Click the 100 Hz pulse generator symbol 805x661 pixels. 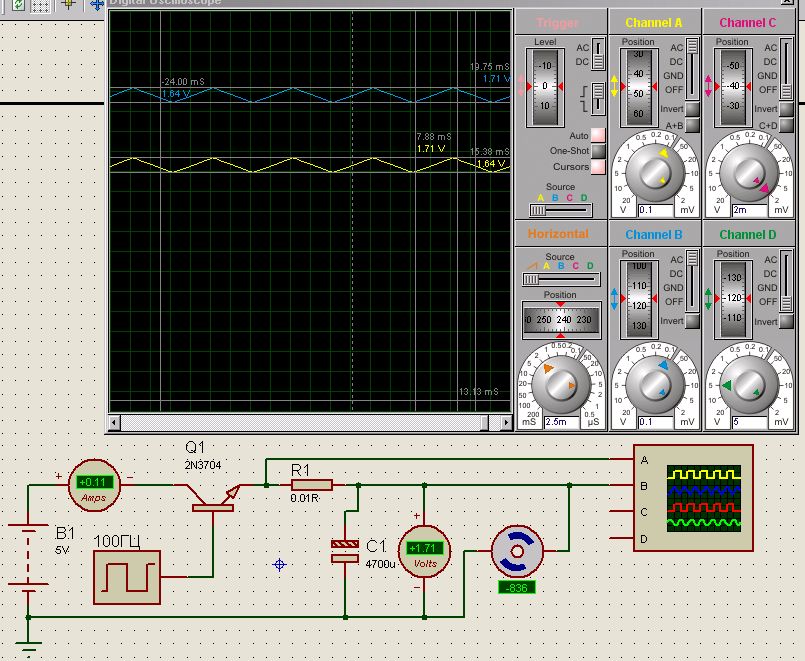click(x=126, y=577)
